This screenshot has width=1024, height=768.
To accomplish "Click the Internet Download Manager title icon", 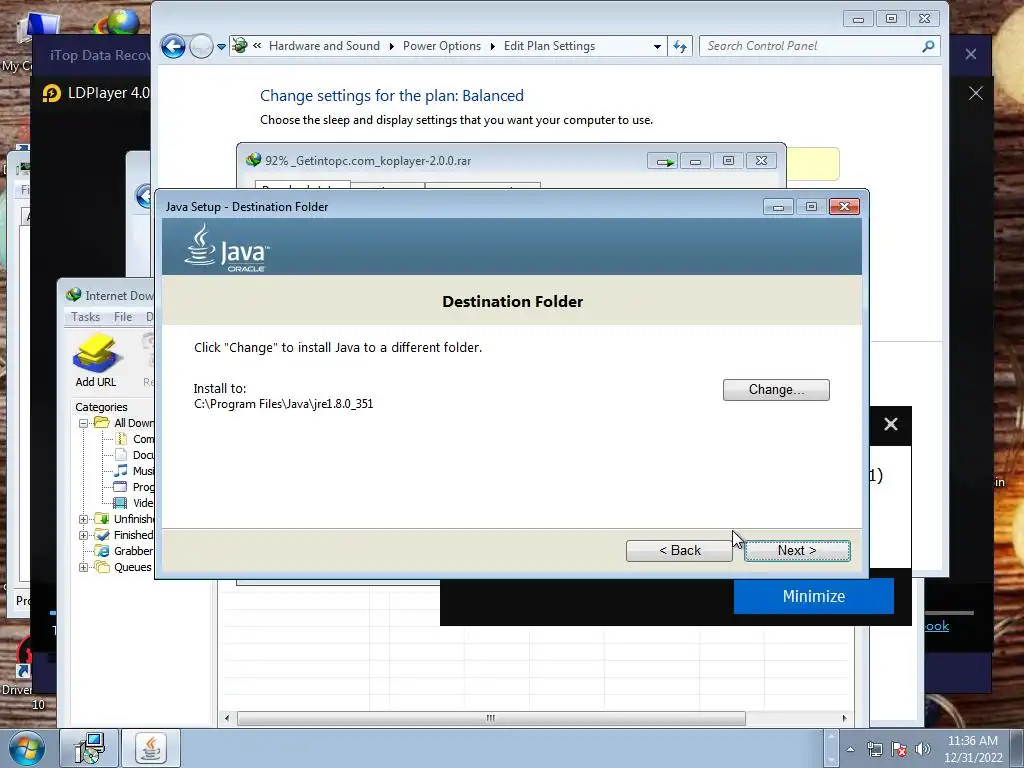I will tap(74, 295).
